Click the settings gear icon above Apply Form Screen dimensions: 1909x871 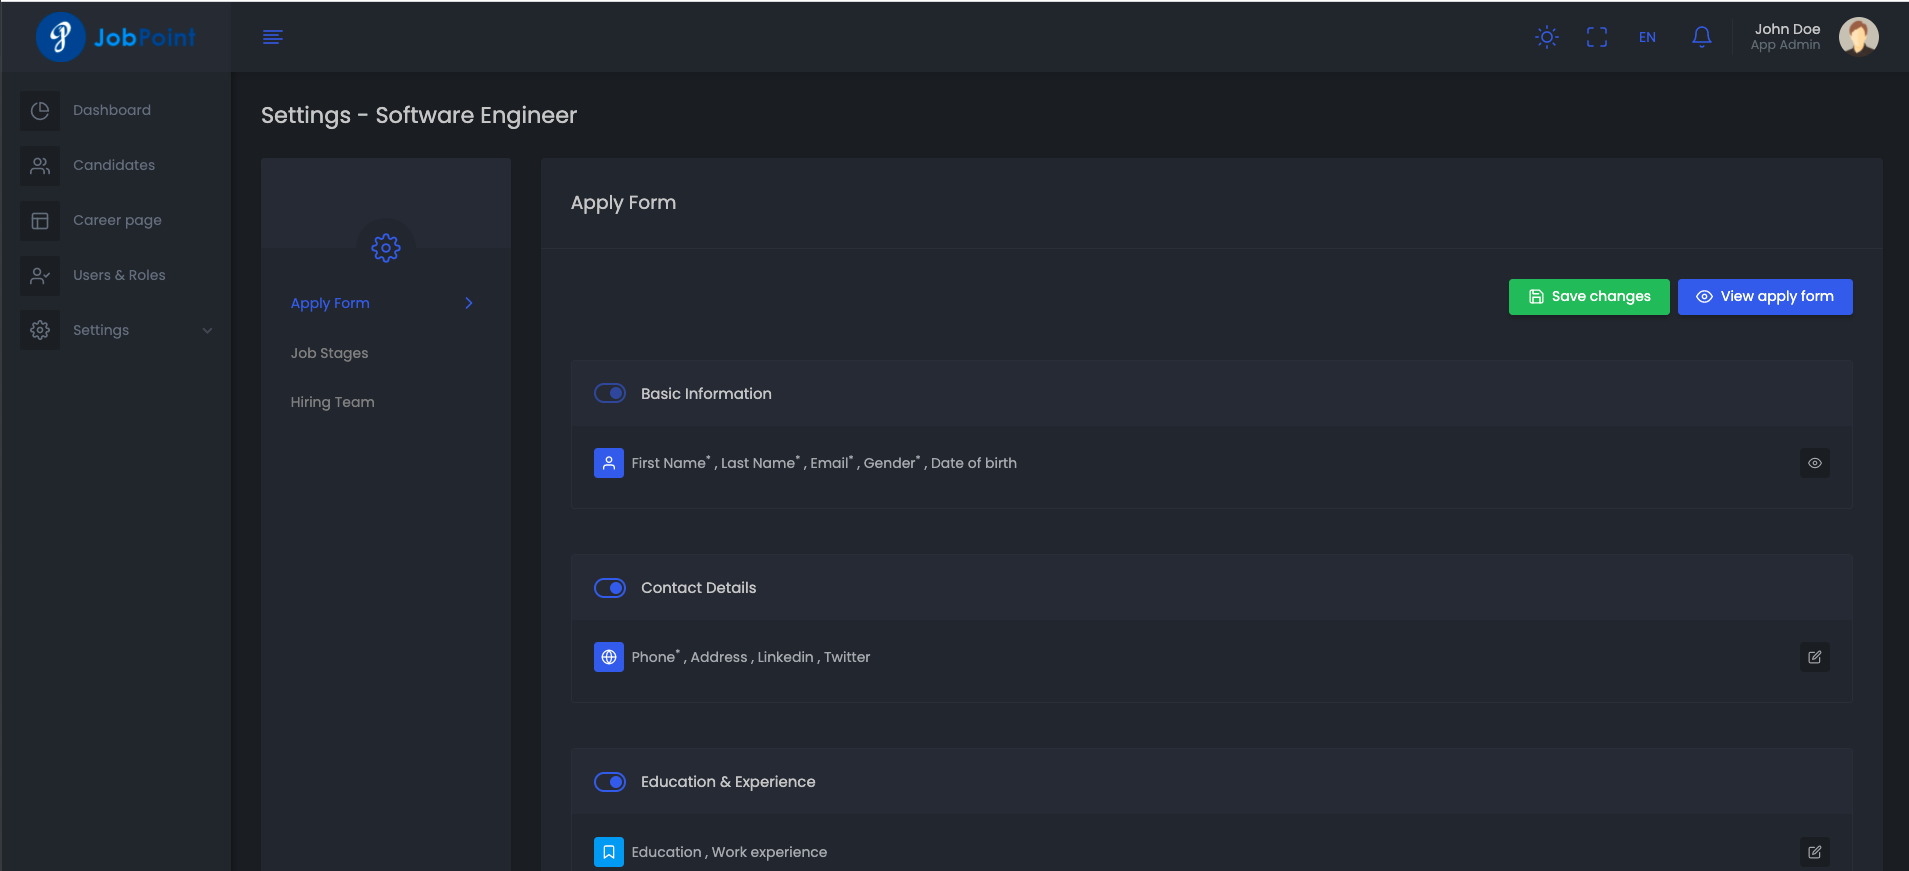pos(386,247)
